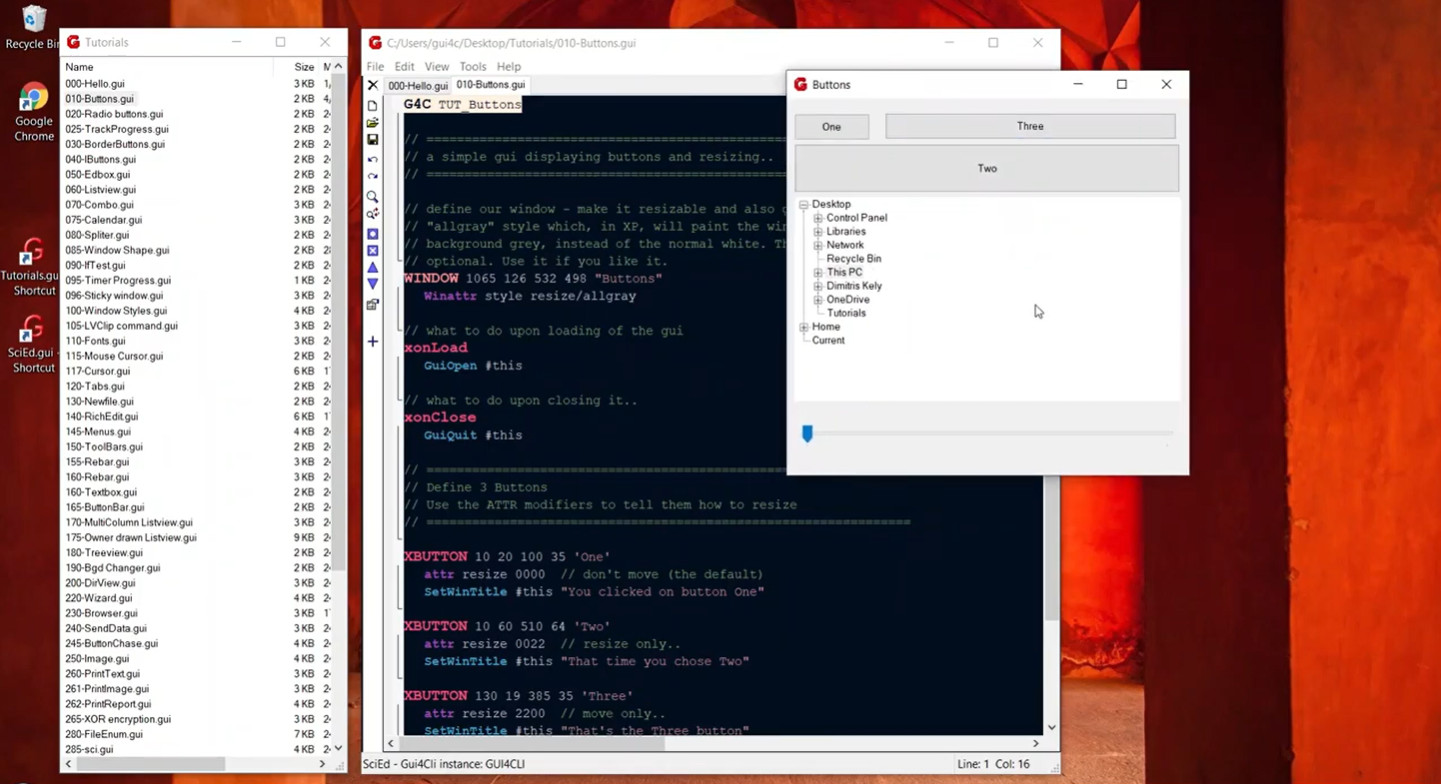This screenshot has width=1441, height=784.
Task: Click the Redo arrow icon in SciEd
Action: 372,176
